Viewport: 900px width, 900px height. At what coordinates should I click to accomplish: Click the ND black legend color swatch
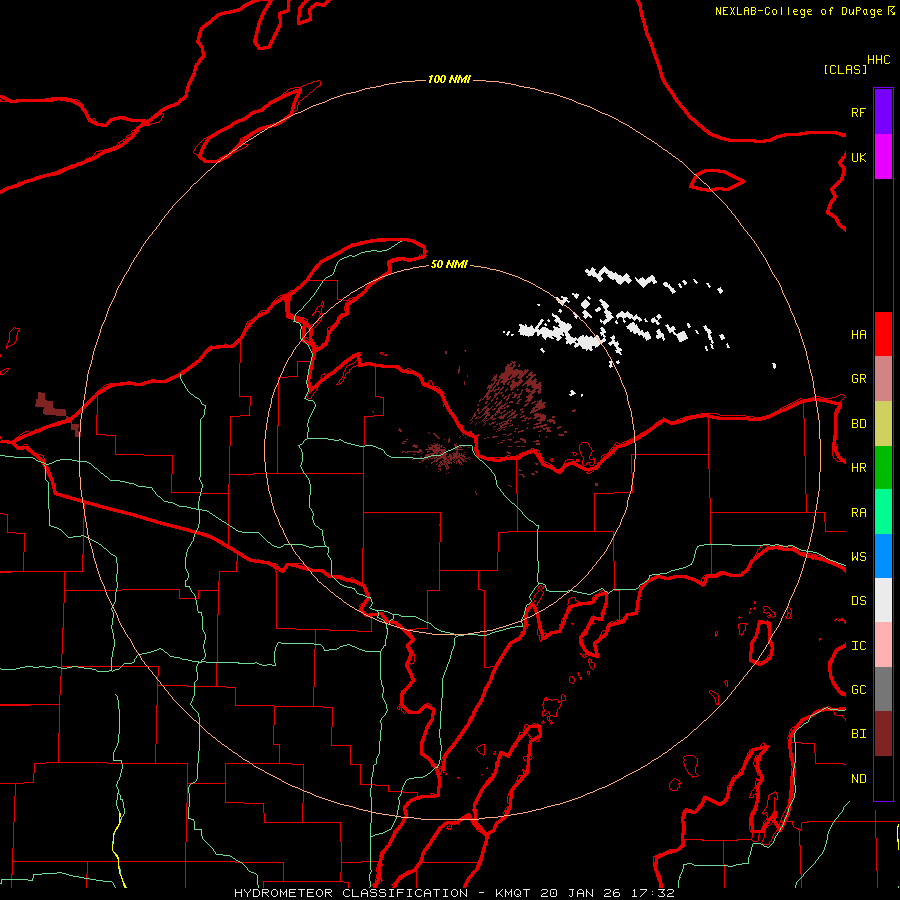tap(883, 778)
